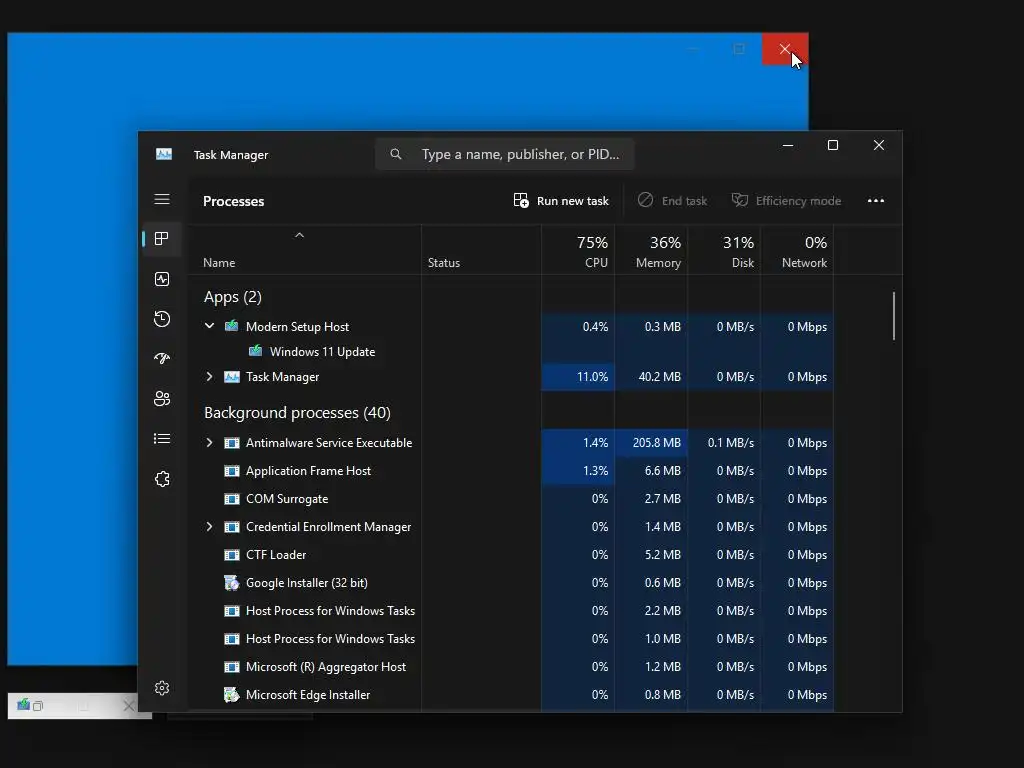The width and height of the screenshot is (1024, 768).
Task: Open the more options ellipsis menu
Action: coord(876,200)
